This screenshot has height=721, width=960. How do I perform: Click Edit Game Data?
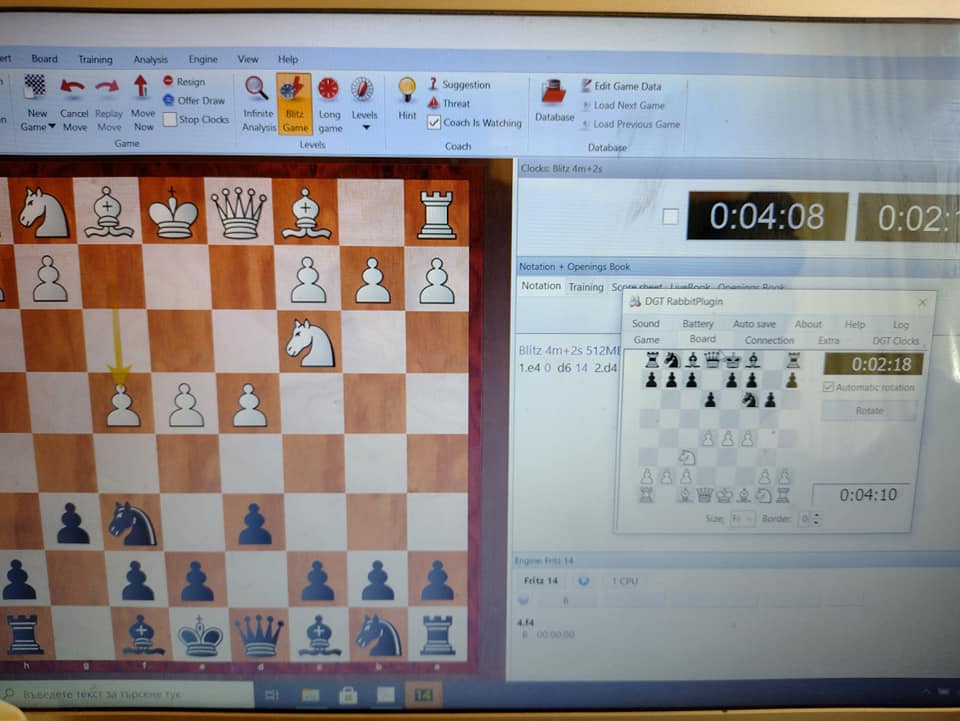point(627,86)
